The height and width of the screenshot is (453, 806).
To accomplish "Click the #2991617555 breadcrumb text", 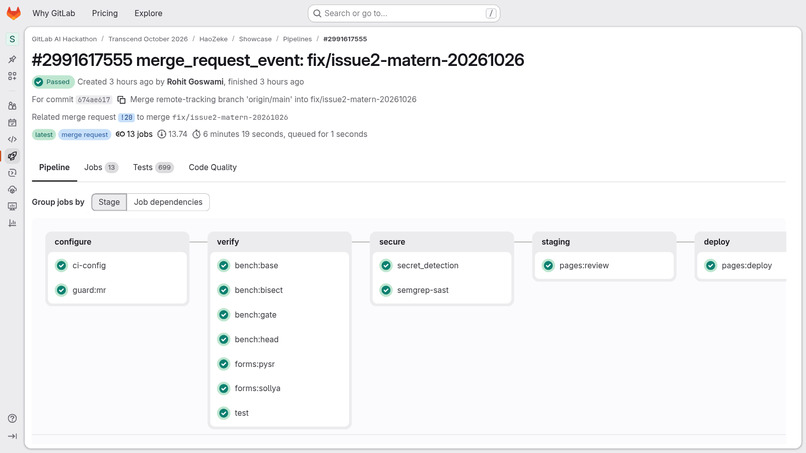I will pyautogui.click(x=345, y=39).
